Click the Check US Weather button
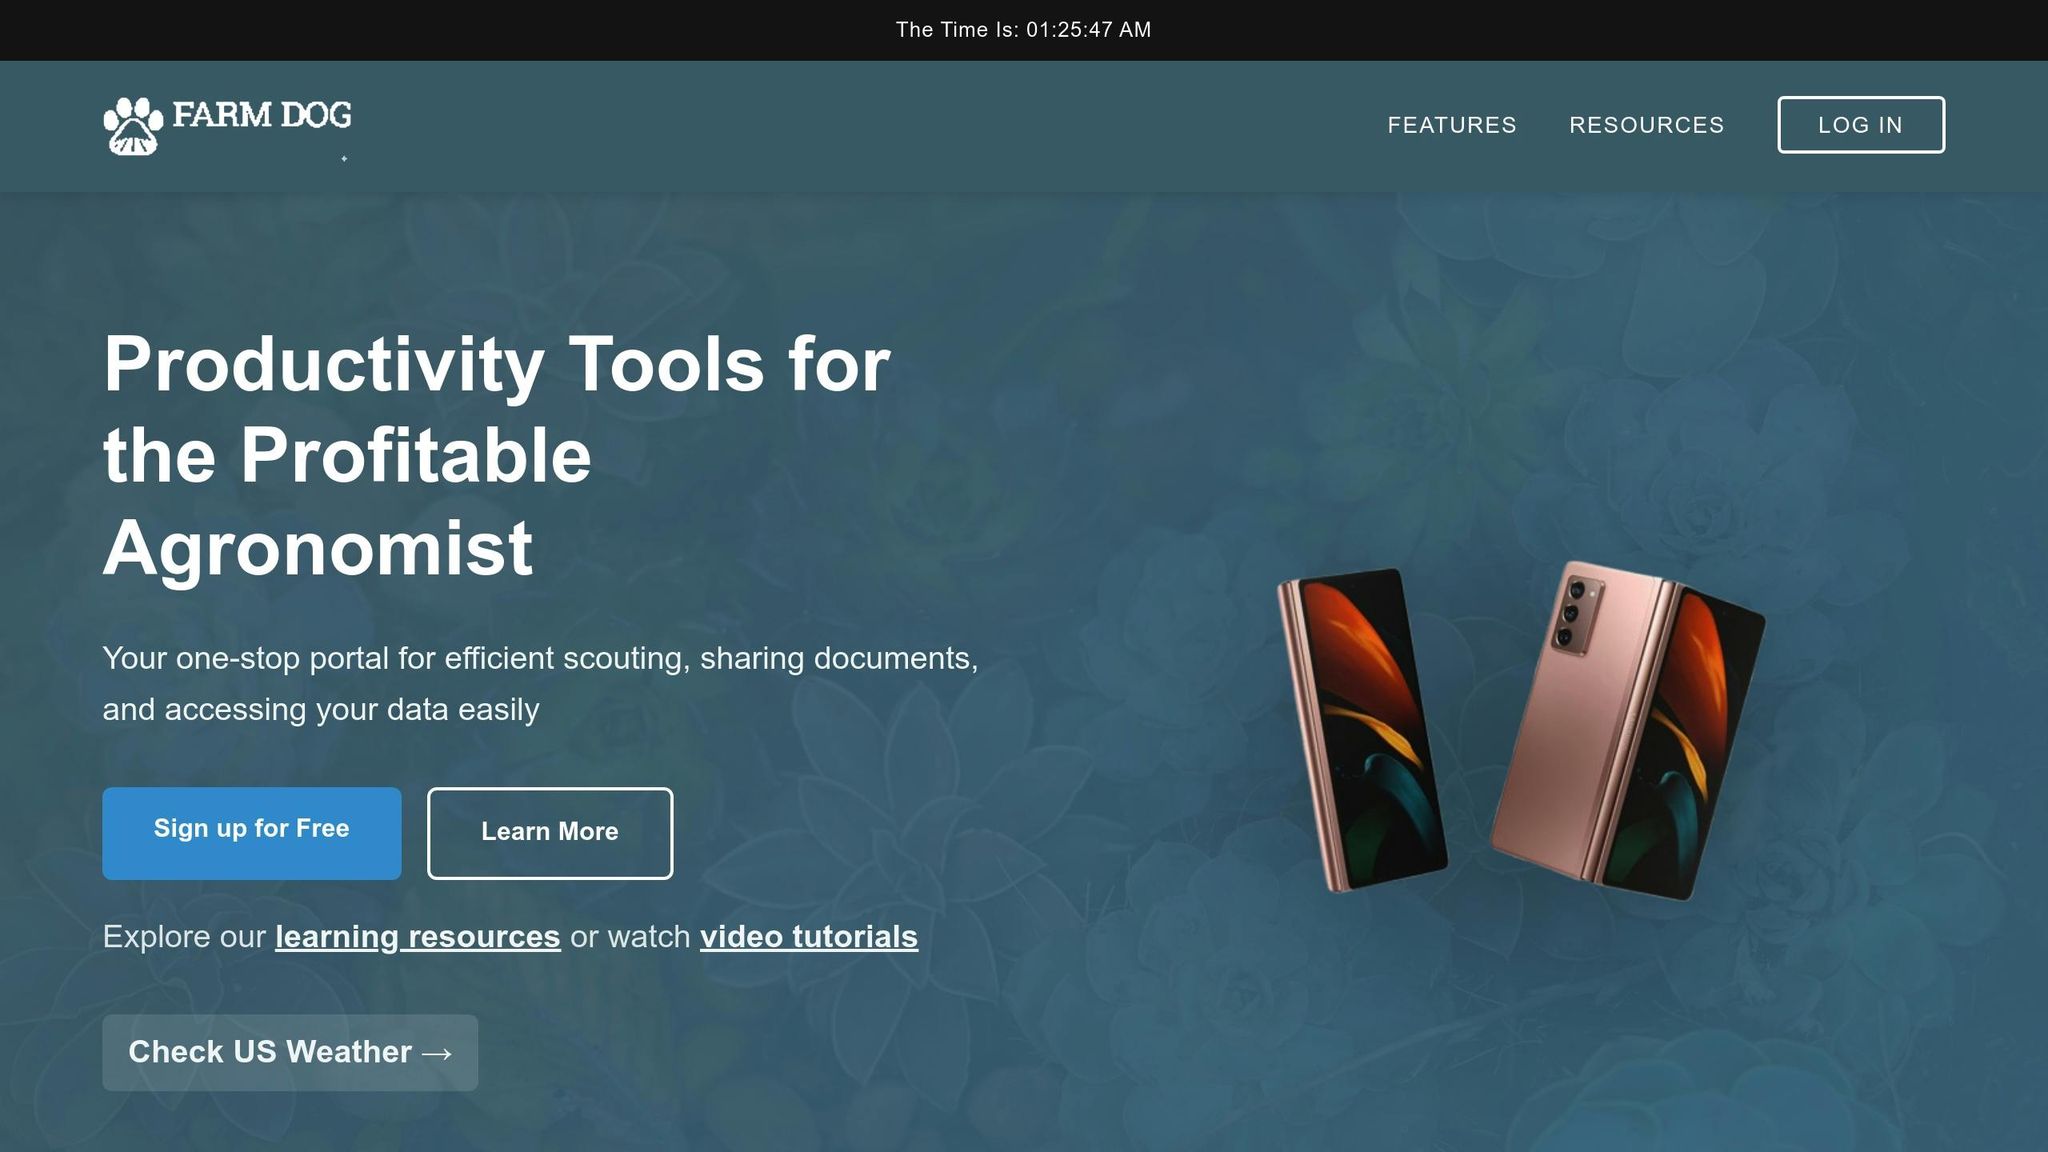Image resolution: width=2048 pixels, height=1152 pixels. [290, 1052]
